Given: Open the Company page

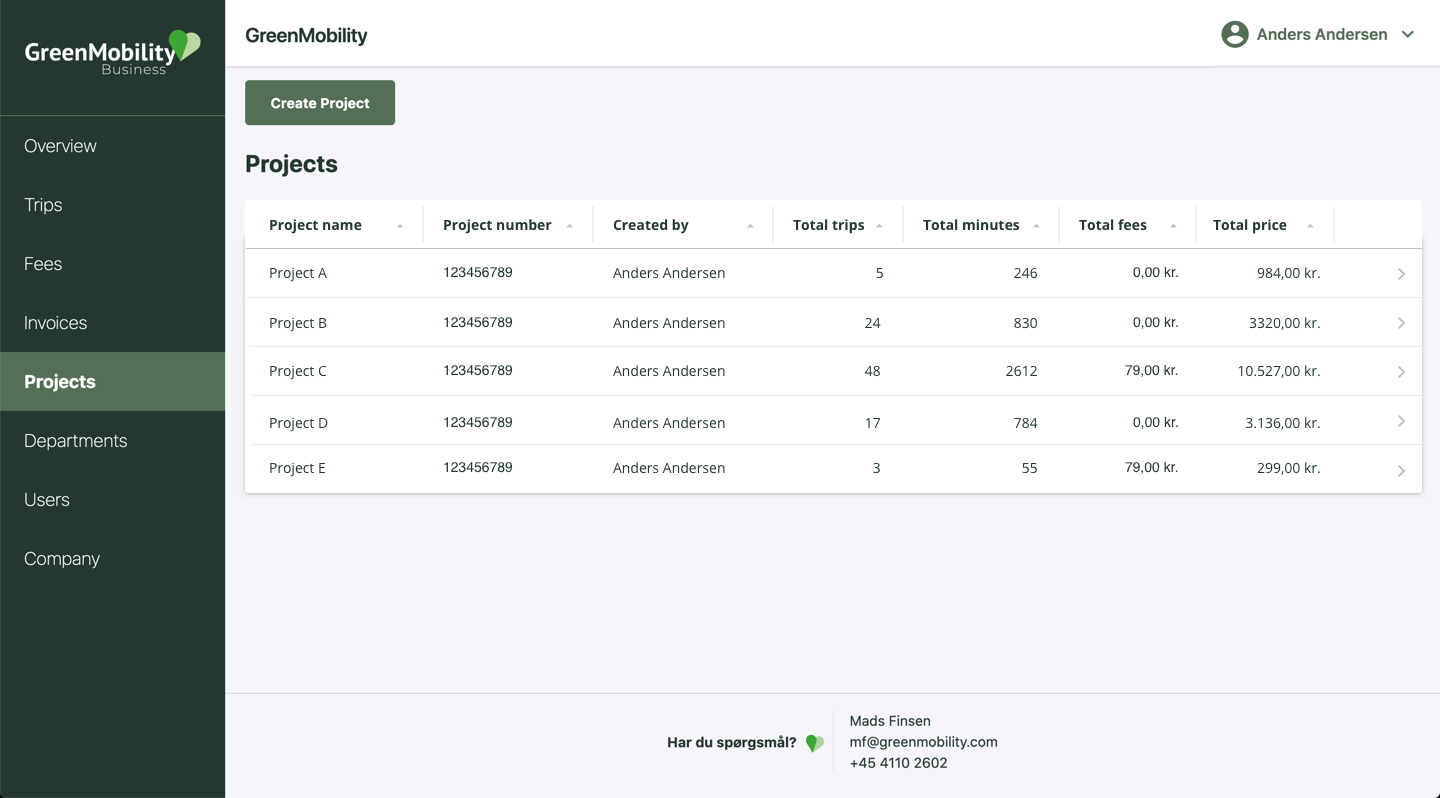Looking at the screenshot, I should (x=112, y=559).
